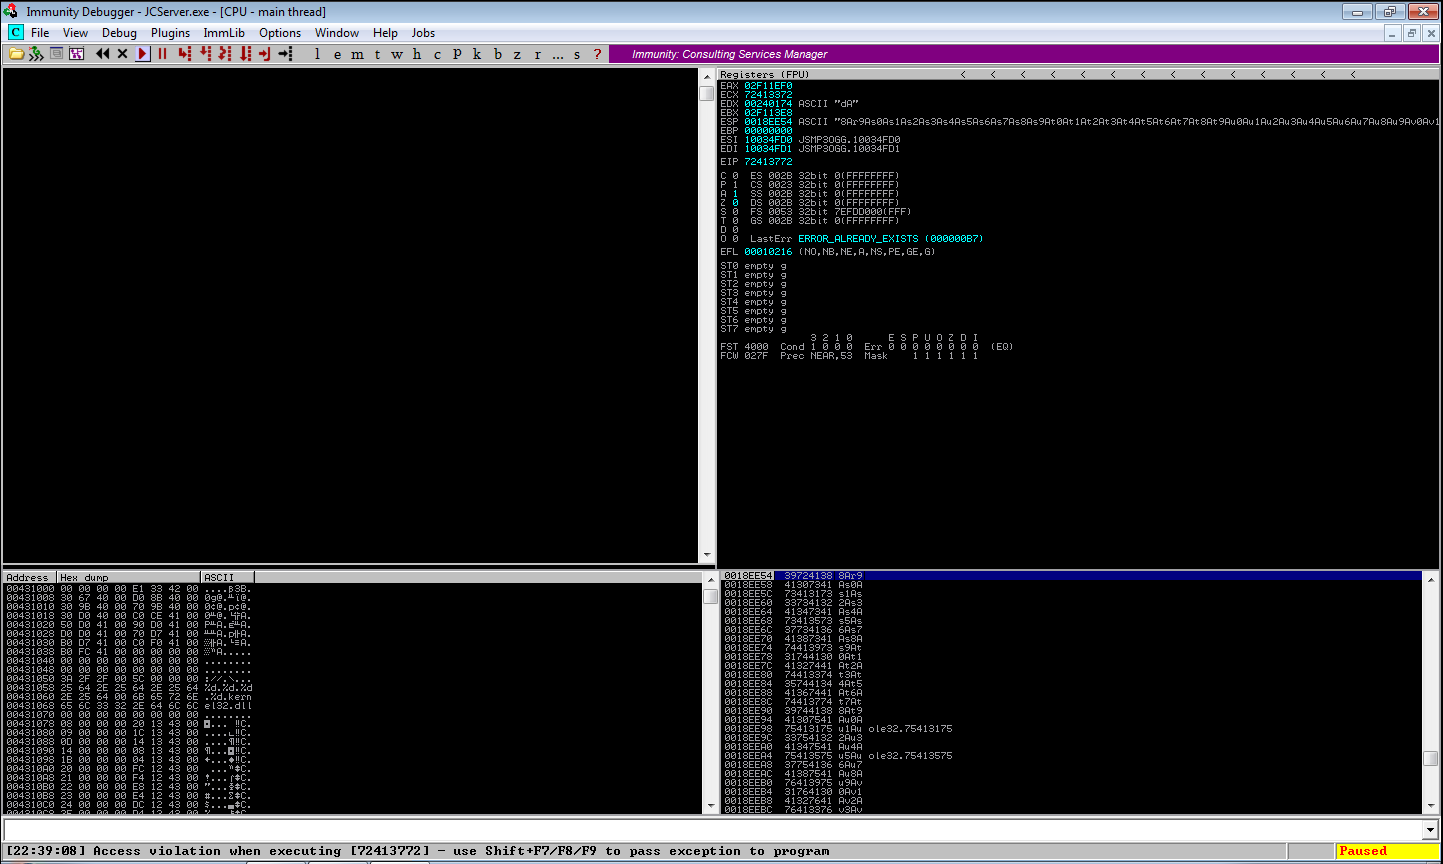
Task: Click the Step into toolbar icon
Action: click(185, 54)
